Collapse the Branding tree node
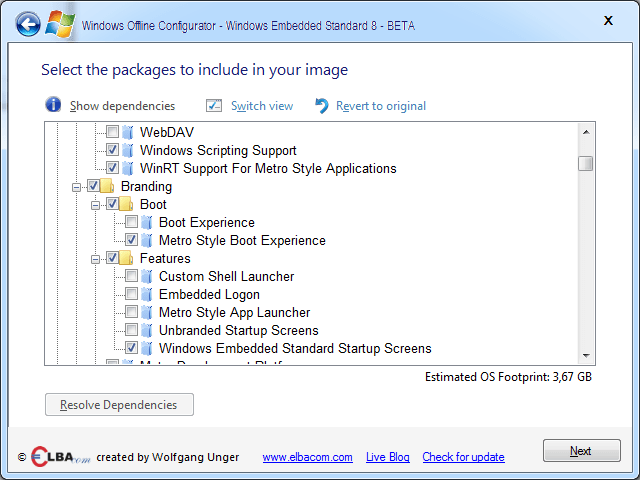 [x=76, y=187]
